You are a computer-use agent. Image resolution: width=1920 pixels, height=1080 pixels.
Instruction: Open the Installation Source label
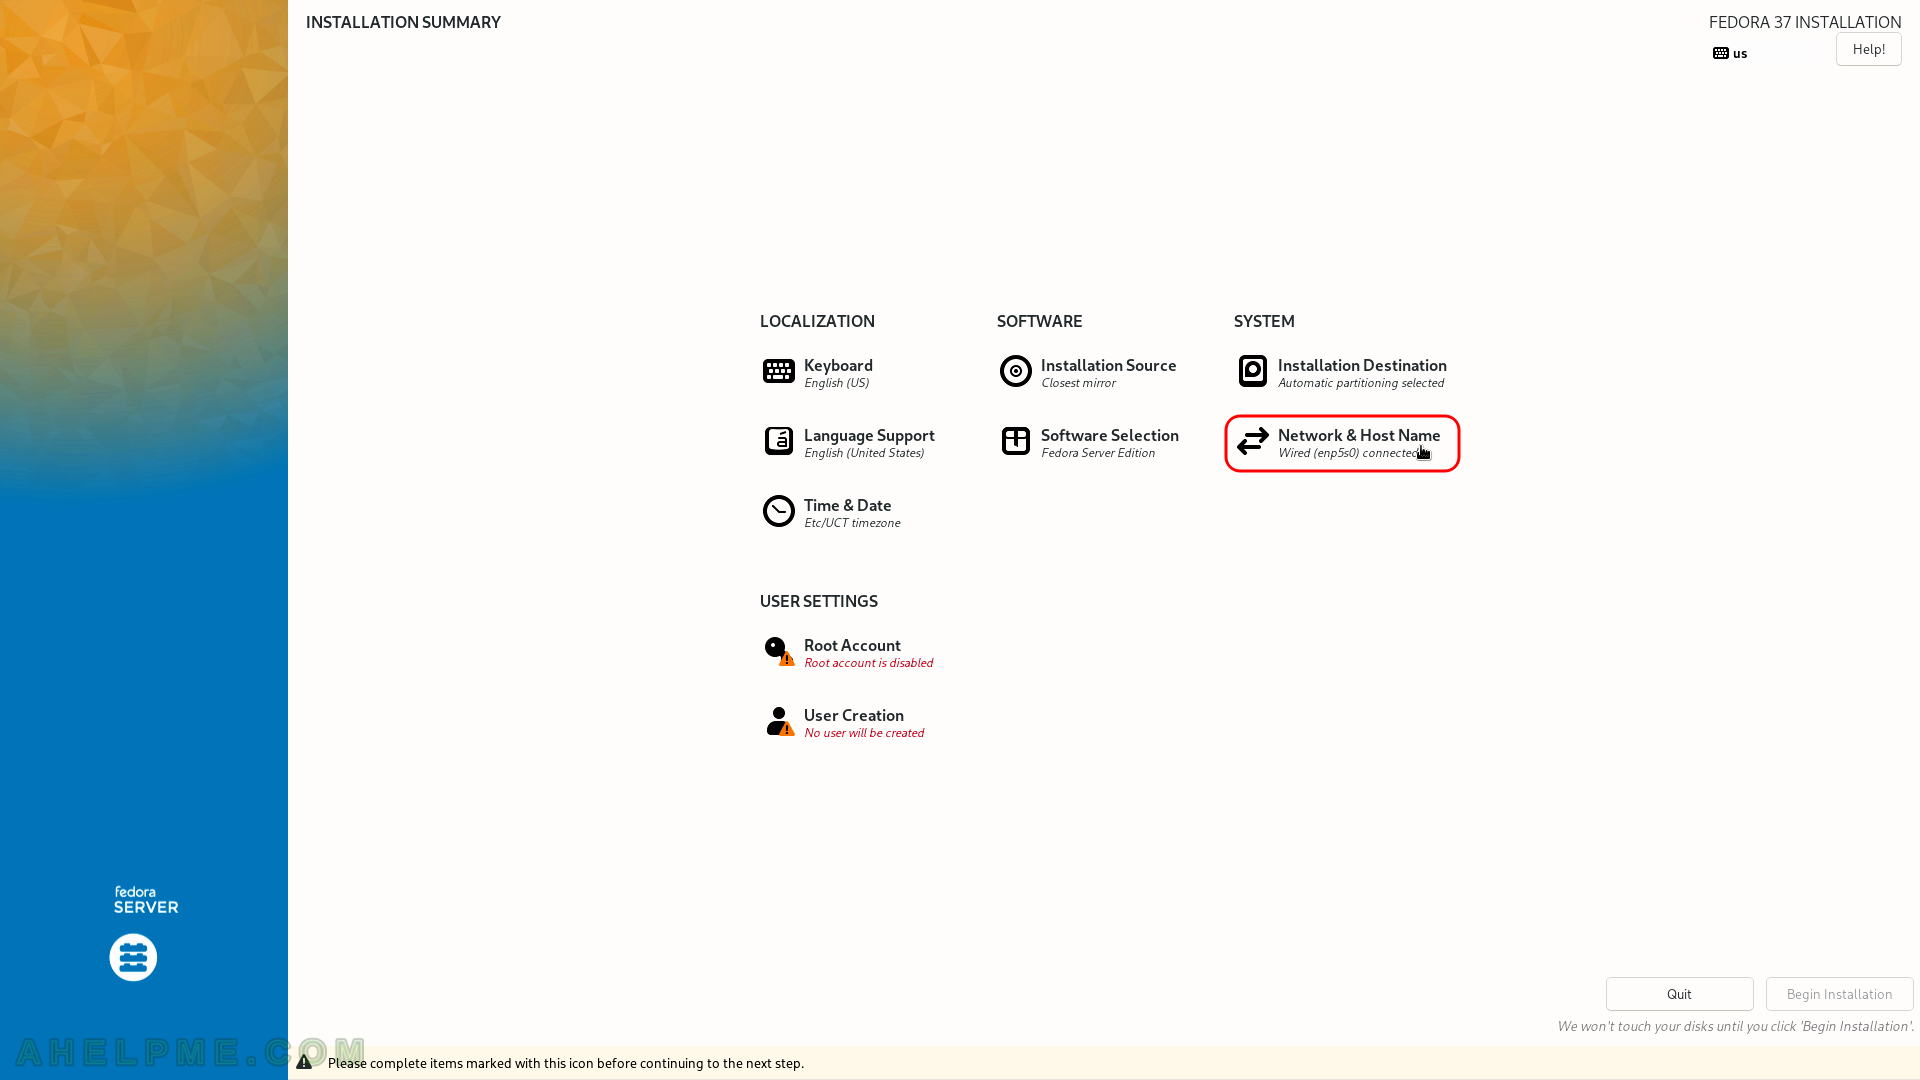tap(1108, 365)
